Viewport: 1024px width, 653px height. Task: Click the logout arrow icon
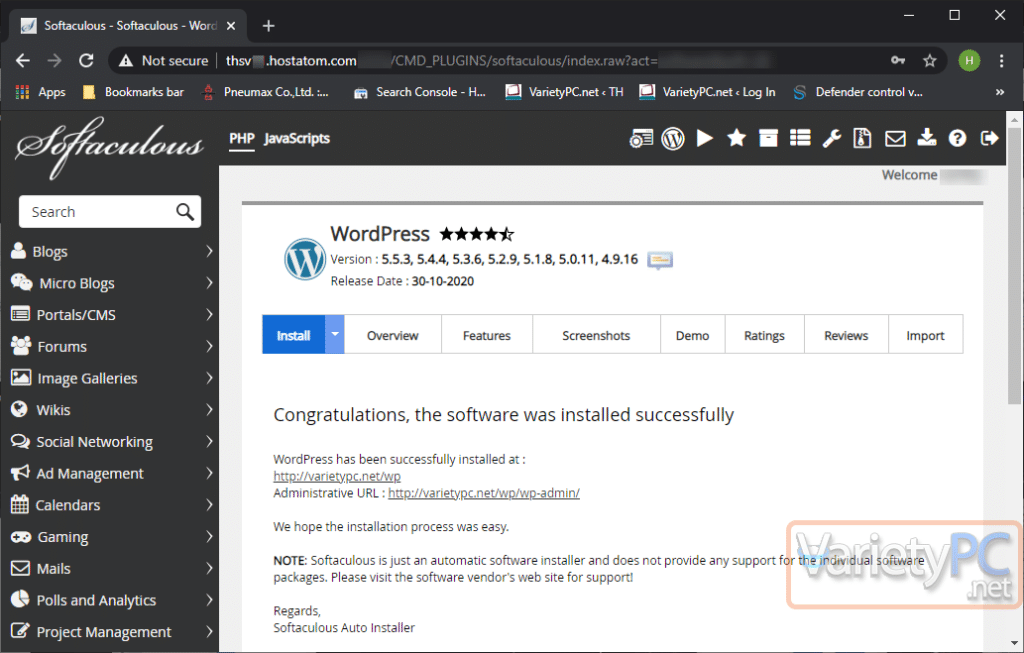(989, 138)
